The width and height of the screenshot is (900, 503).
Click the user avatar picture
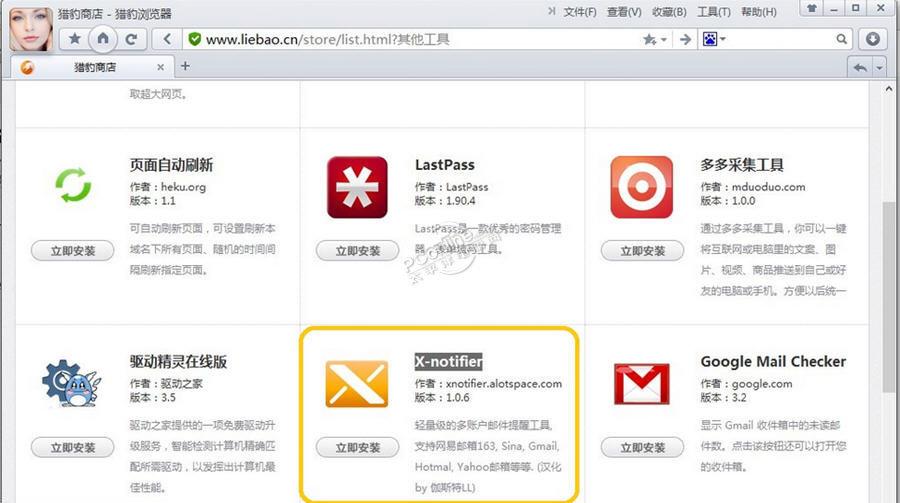[31, 29]
